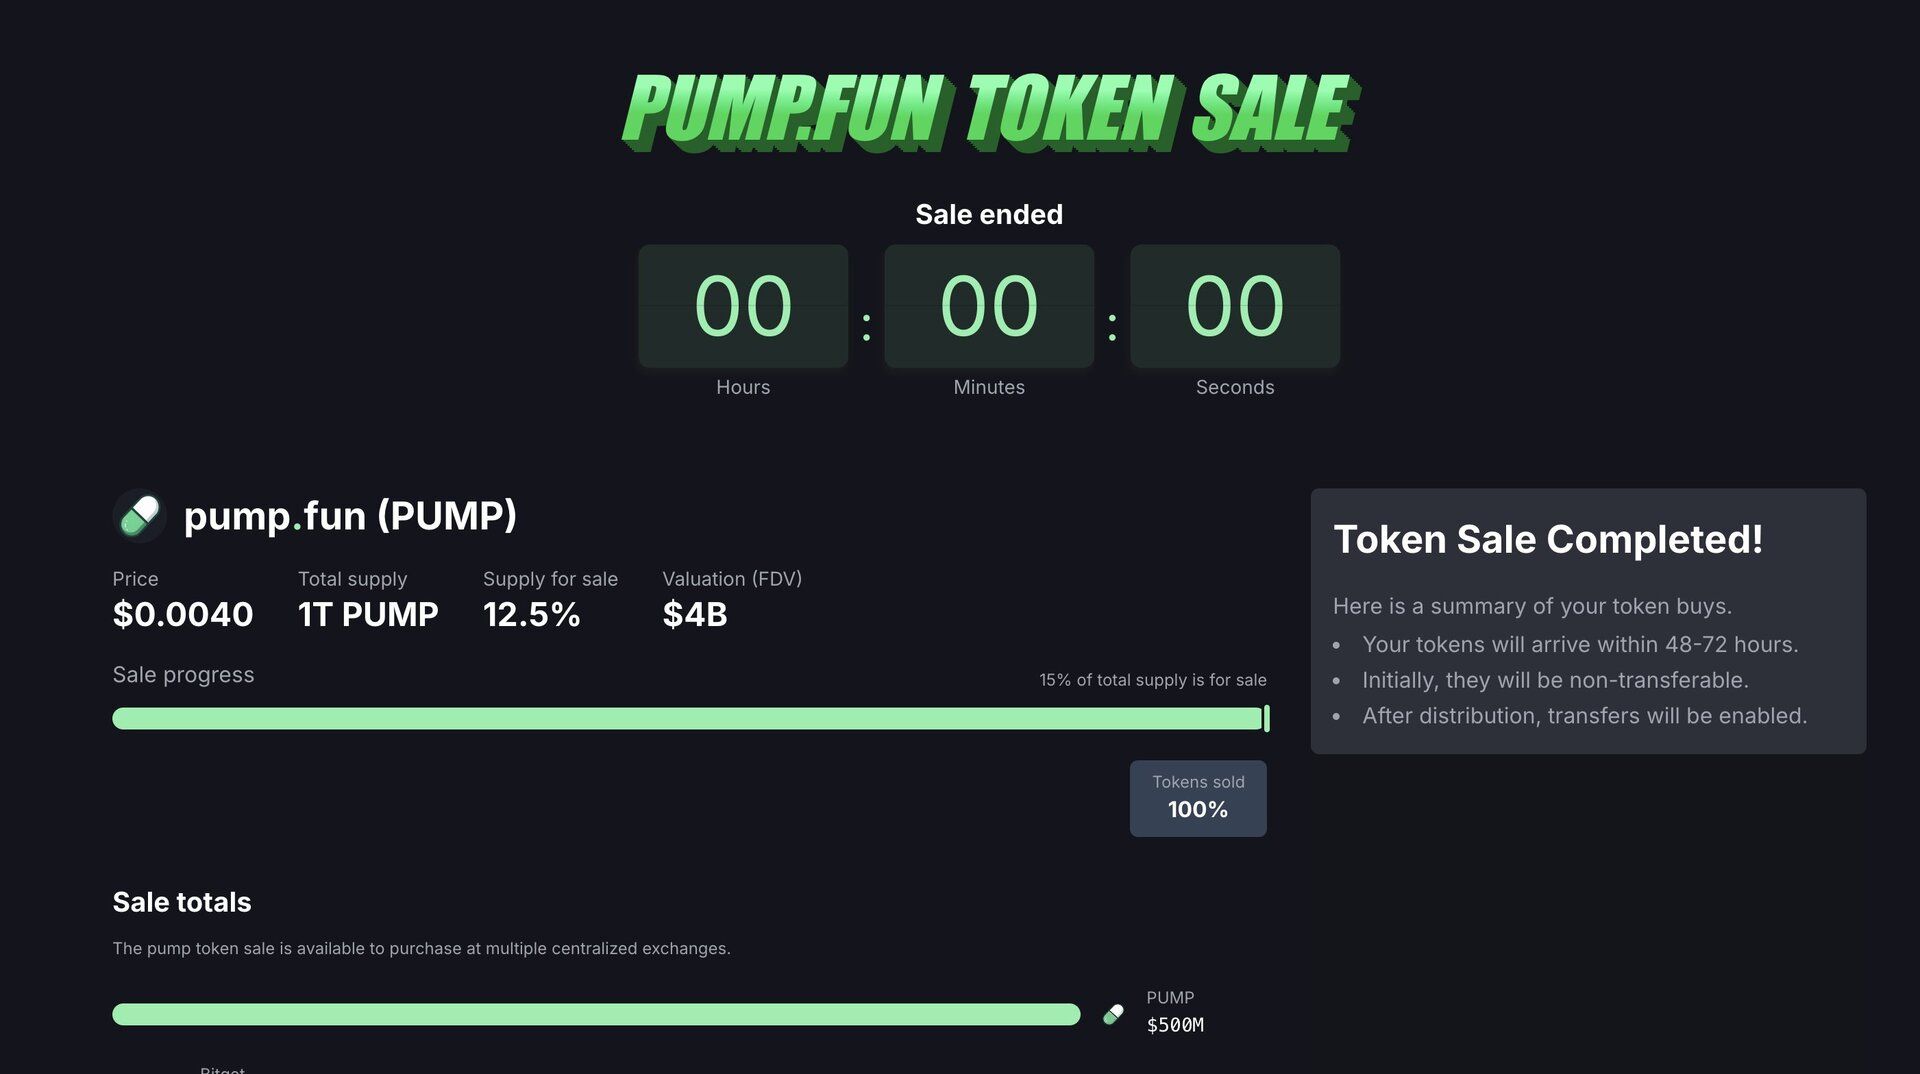Click the Sale ended label
The width and height of the screenshot is (1920, 1074).
pos(989,214)
